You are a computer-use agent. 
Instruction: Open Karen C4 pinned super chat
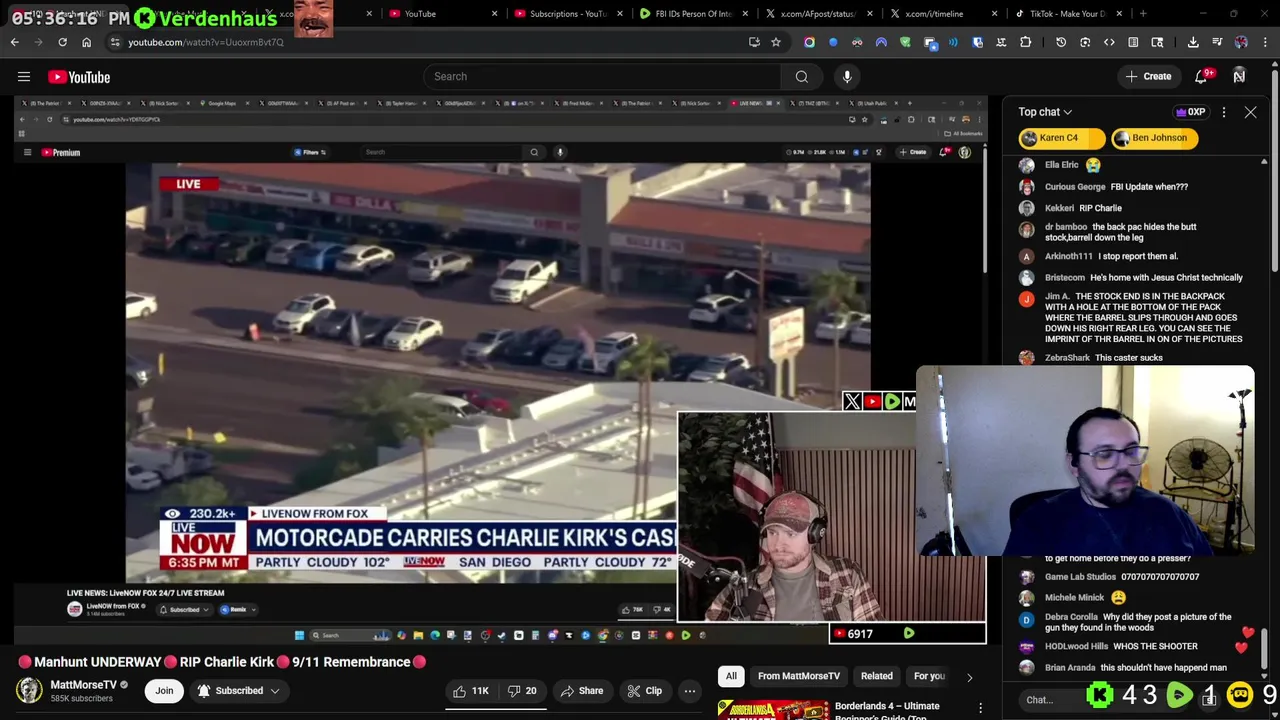1061,138
